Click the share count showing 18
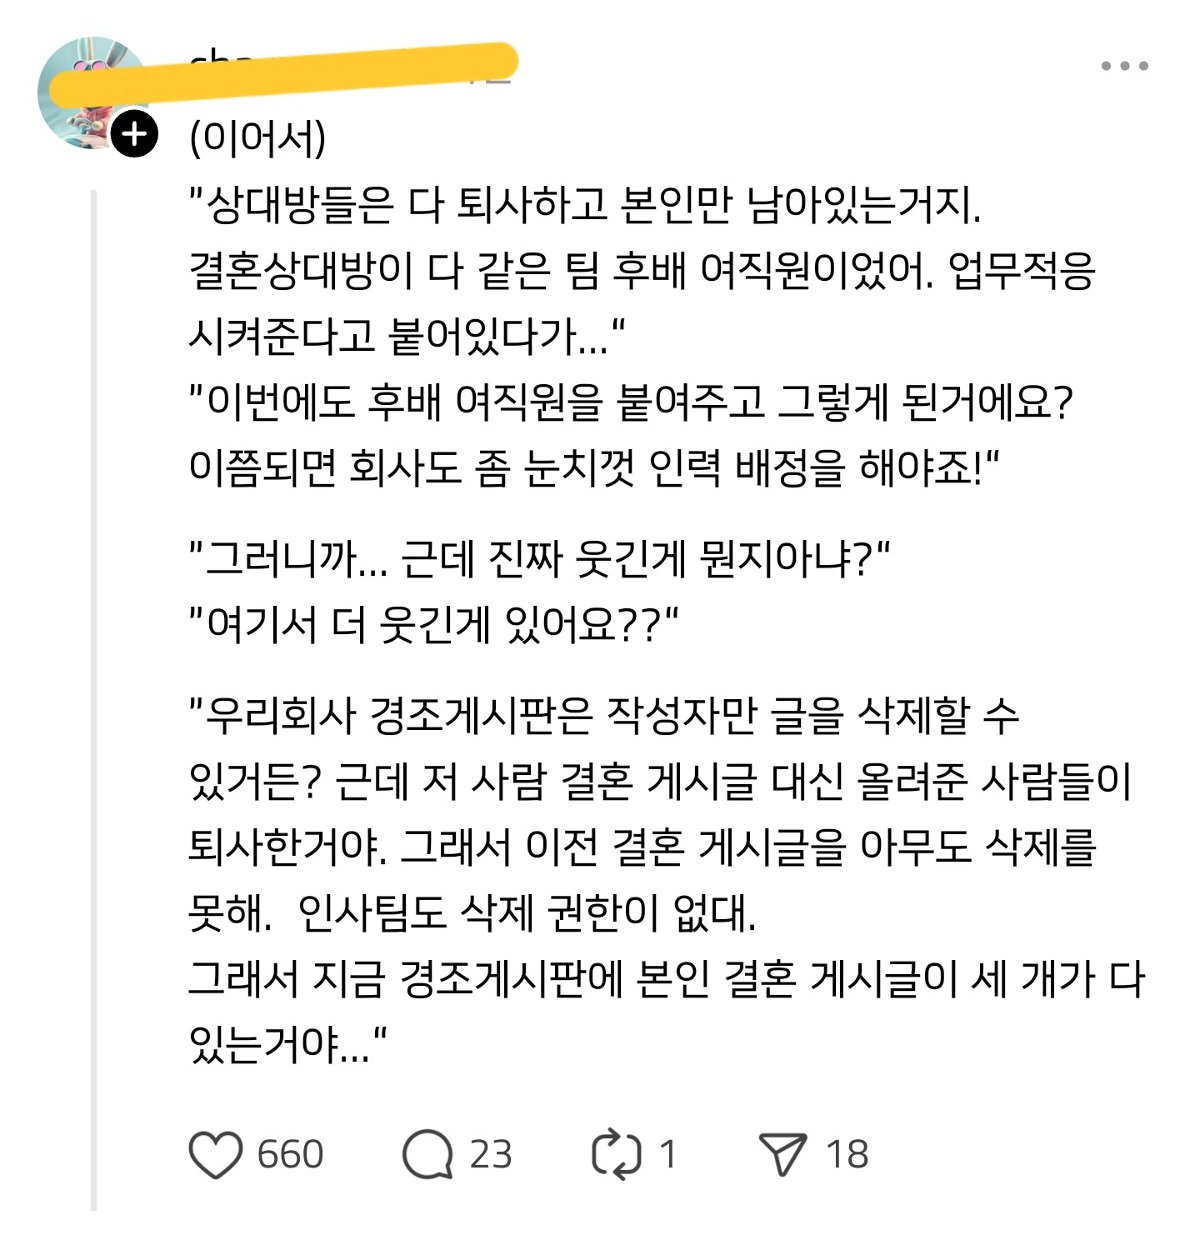Image resolution: width=1200 pixels, height=1240 pixels. (x=847, y=1154)
